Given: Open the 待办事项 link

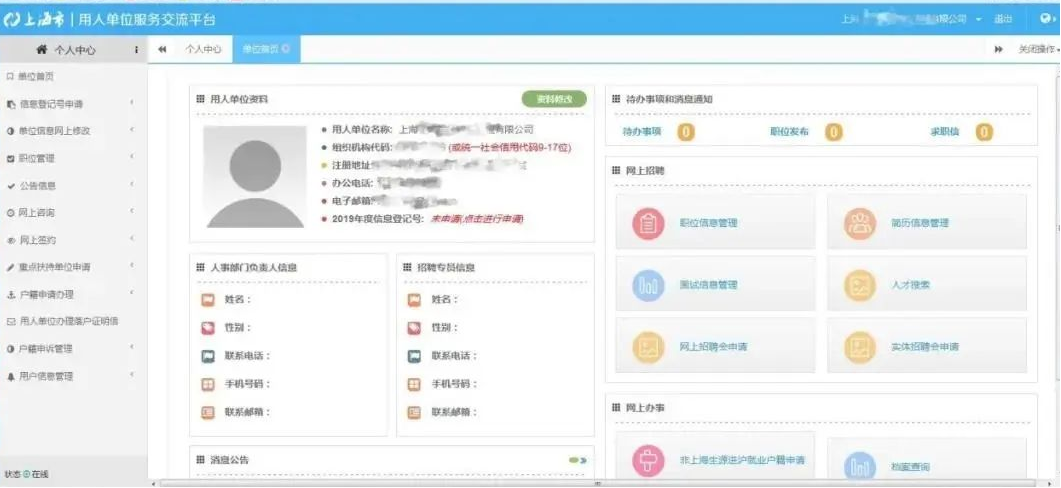Looking at the screenshot, I should pos(641,132).
